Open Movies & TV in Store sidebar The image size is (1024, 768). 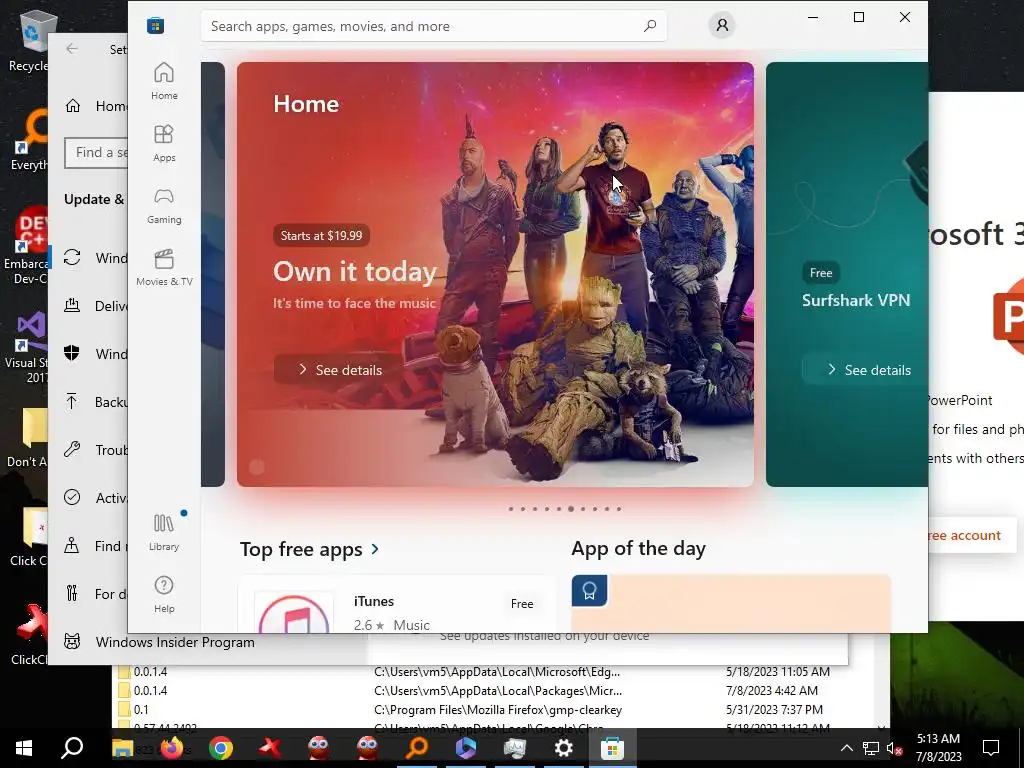click(164, 267)
